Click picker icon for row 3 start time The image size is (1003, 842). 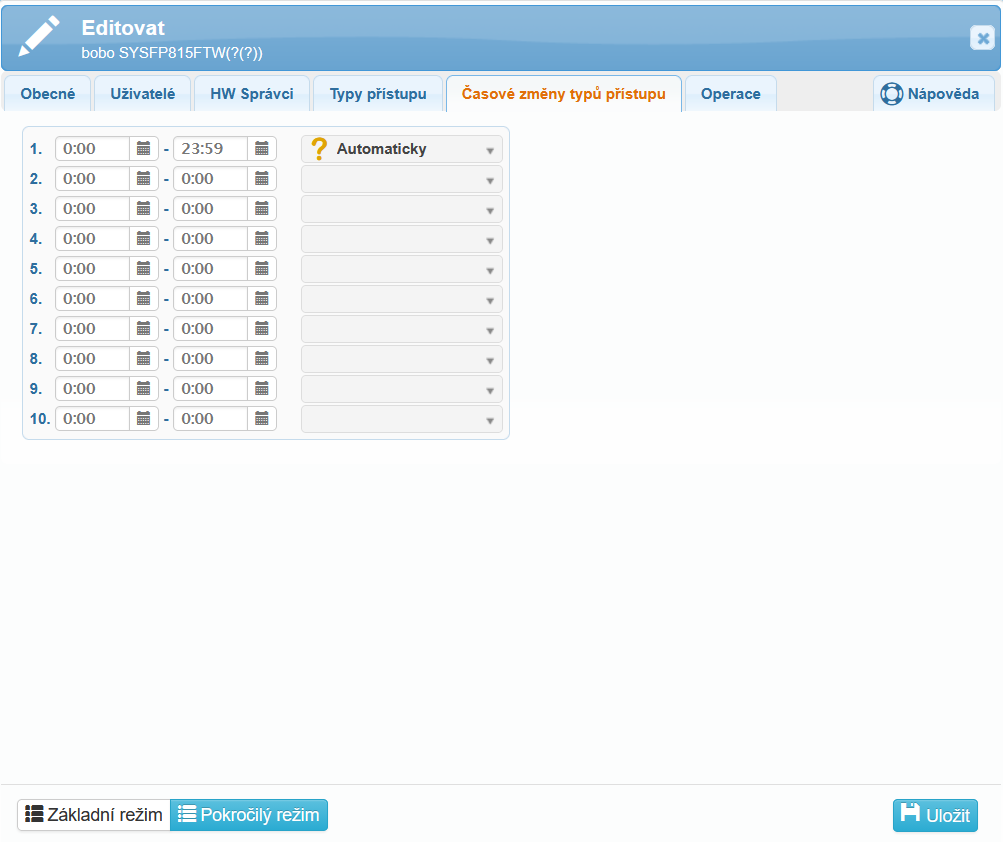pyautogui.click(x=144, y=209)
